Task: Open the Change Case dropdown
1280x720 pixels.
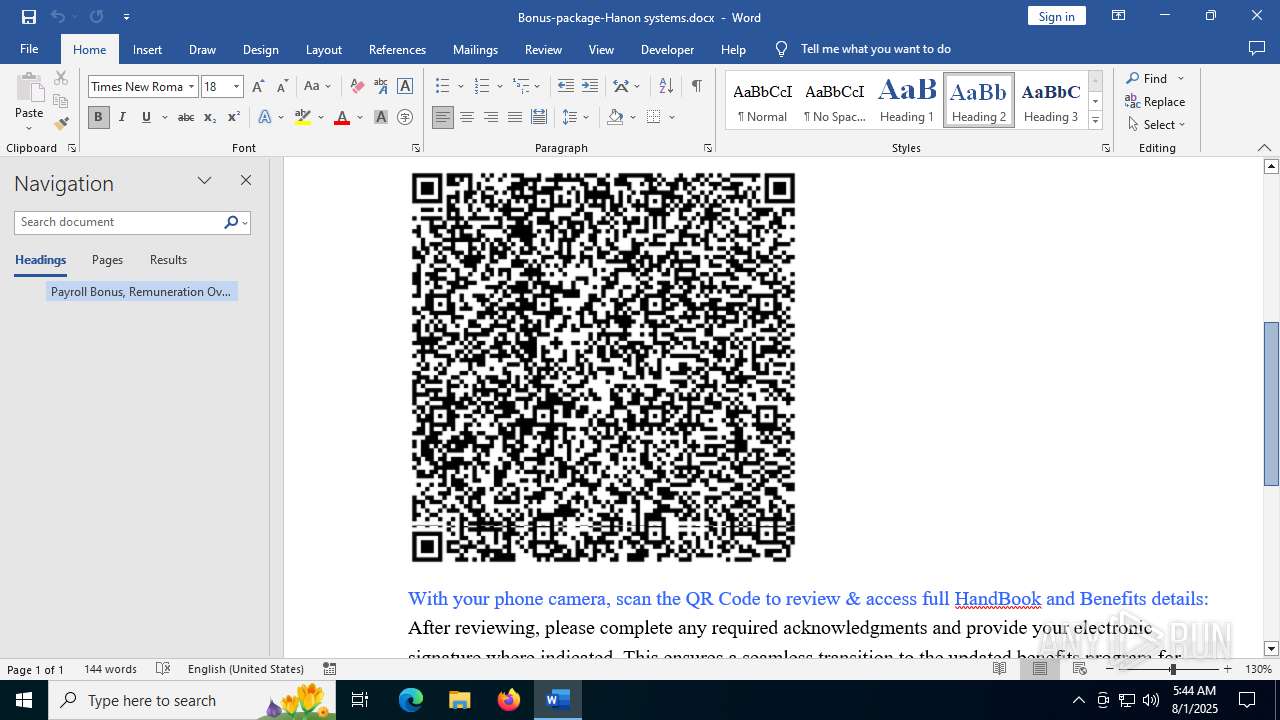Action: coord(317,87)
